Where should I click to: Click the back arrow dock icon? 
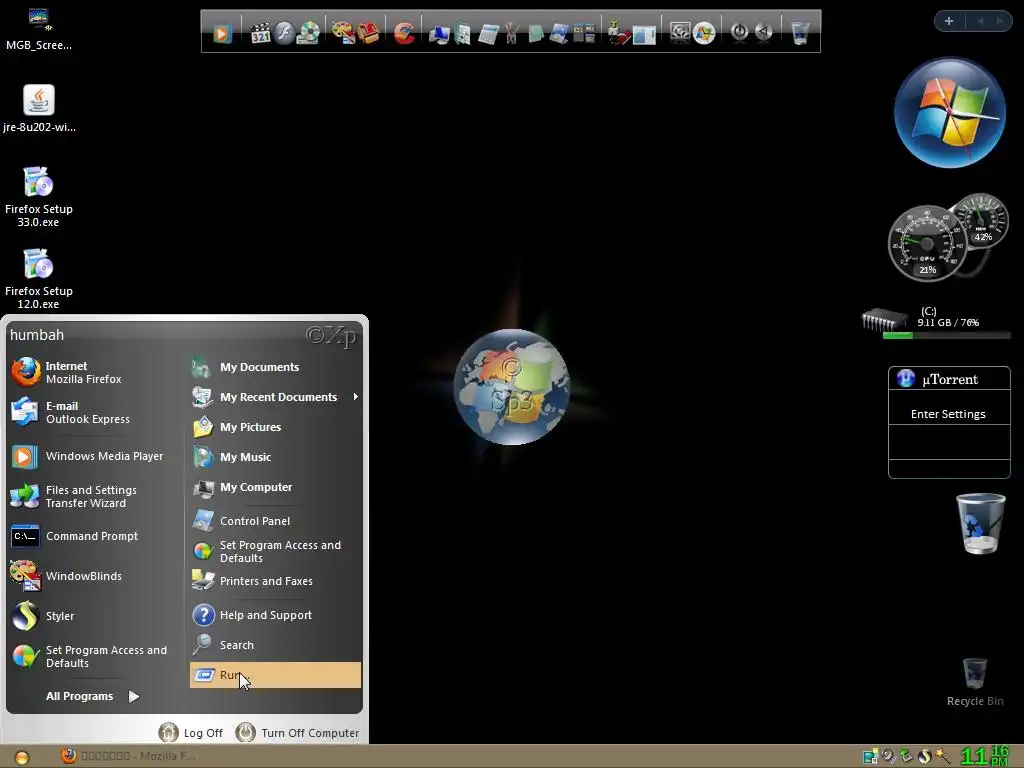[x=763, y=31]
